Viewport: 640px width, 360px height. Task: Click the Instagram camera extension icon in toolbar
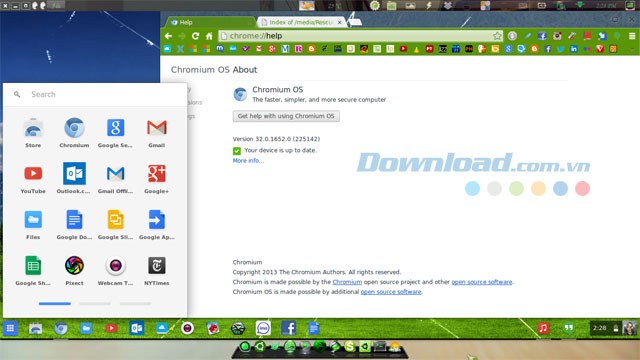[557, 36]
